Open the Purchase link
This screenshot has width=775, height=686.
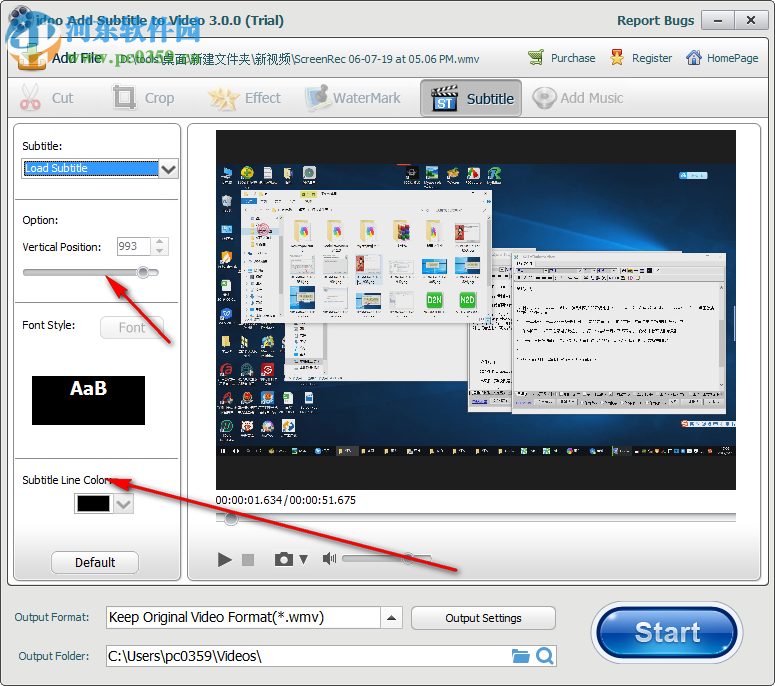573,58
